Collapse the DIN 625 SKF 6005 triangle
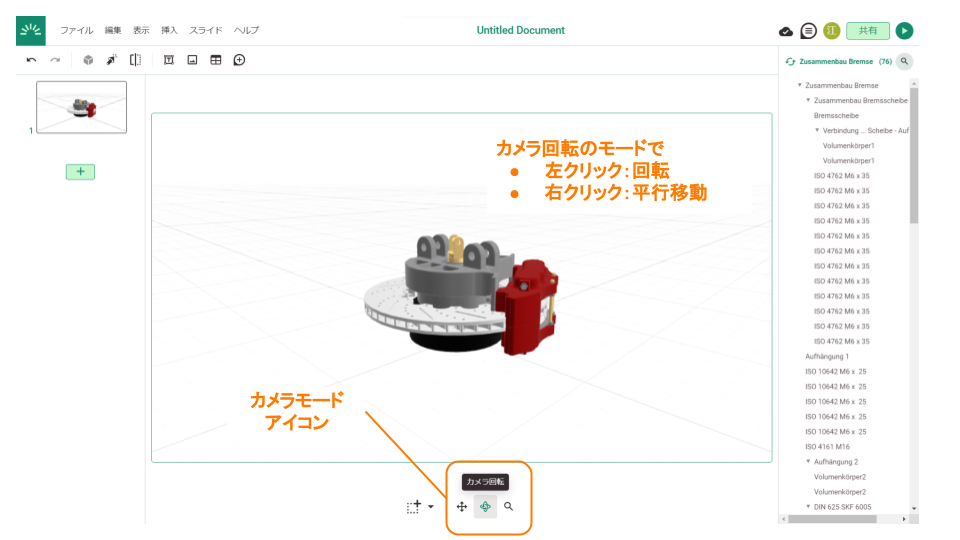 coord(808,506)
